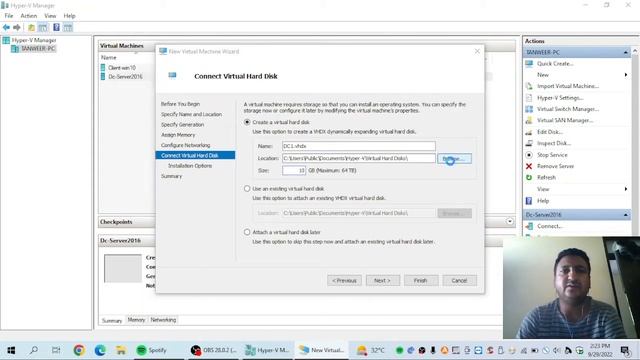Click the Inspect Disk icon
Viewport: 640px width, 360px height.
(x=529, y=143)
